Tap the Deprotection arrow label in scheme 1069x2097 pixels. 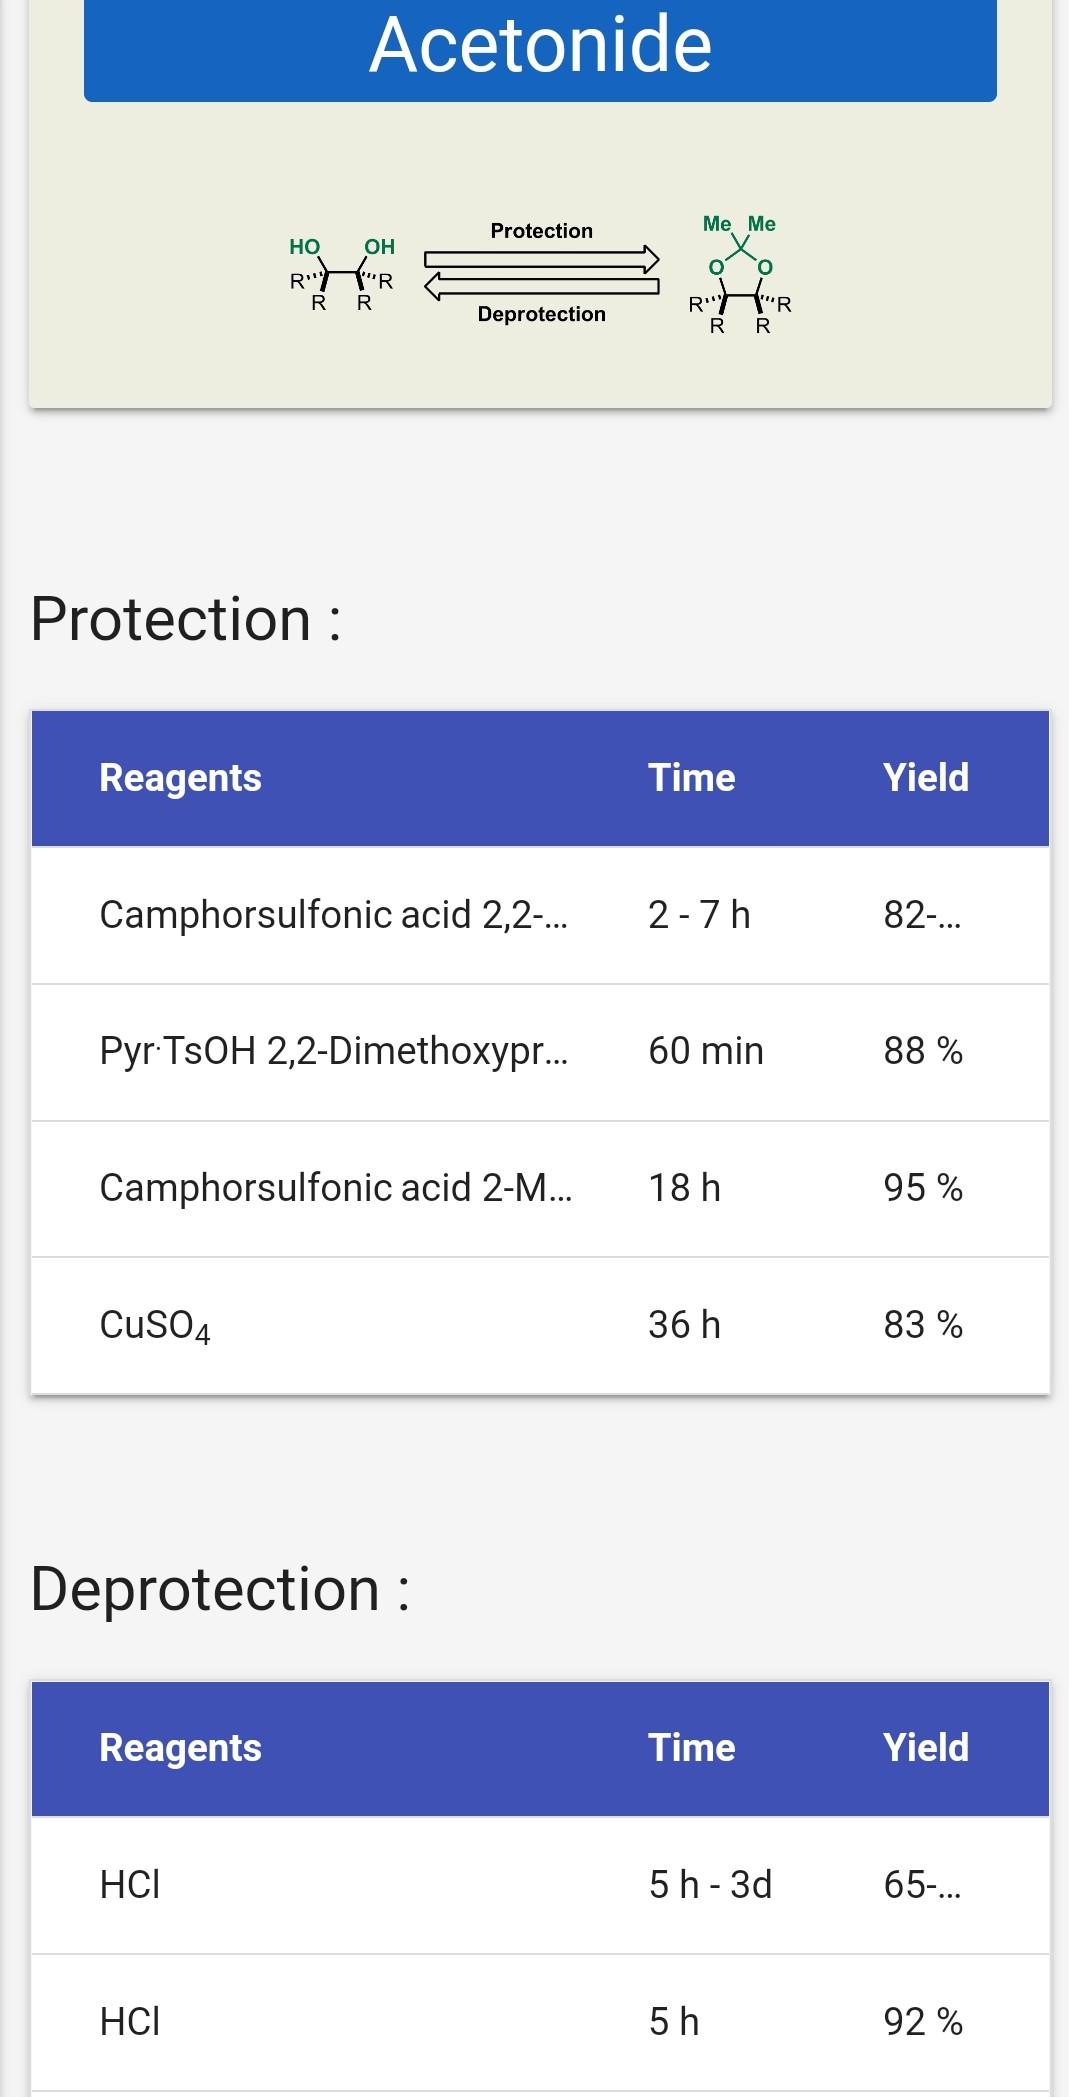541,314
